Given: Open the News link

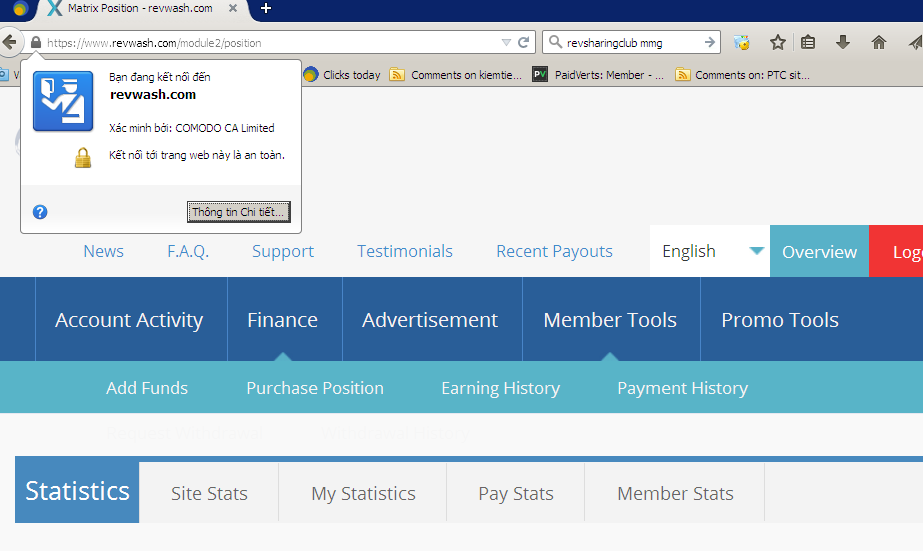Looking at the screenshot, I should coord(104,251).
